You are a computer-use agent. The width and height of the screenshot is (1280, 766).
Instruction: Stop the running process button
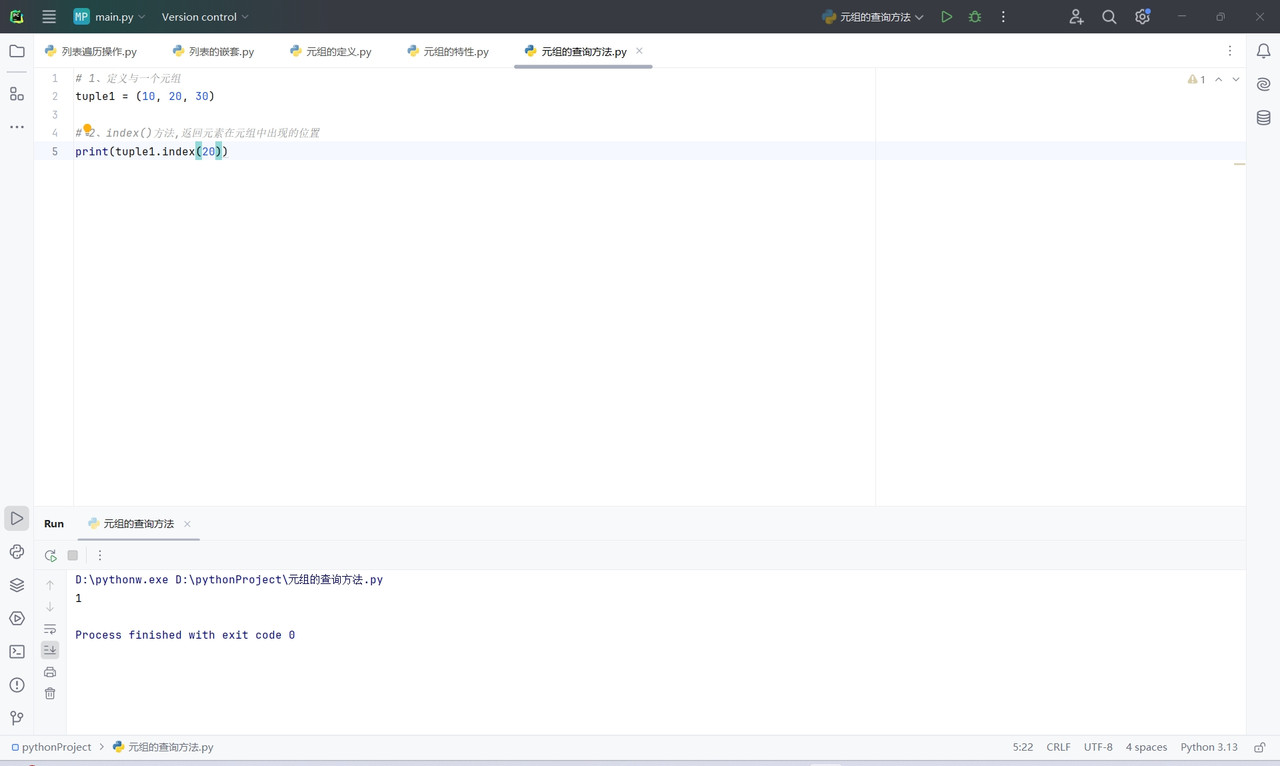73,555
